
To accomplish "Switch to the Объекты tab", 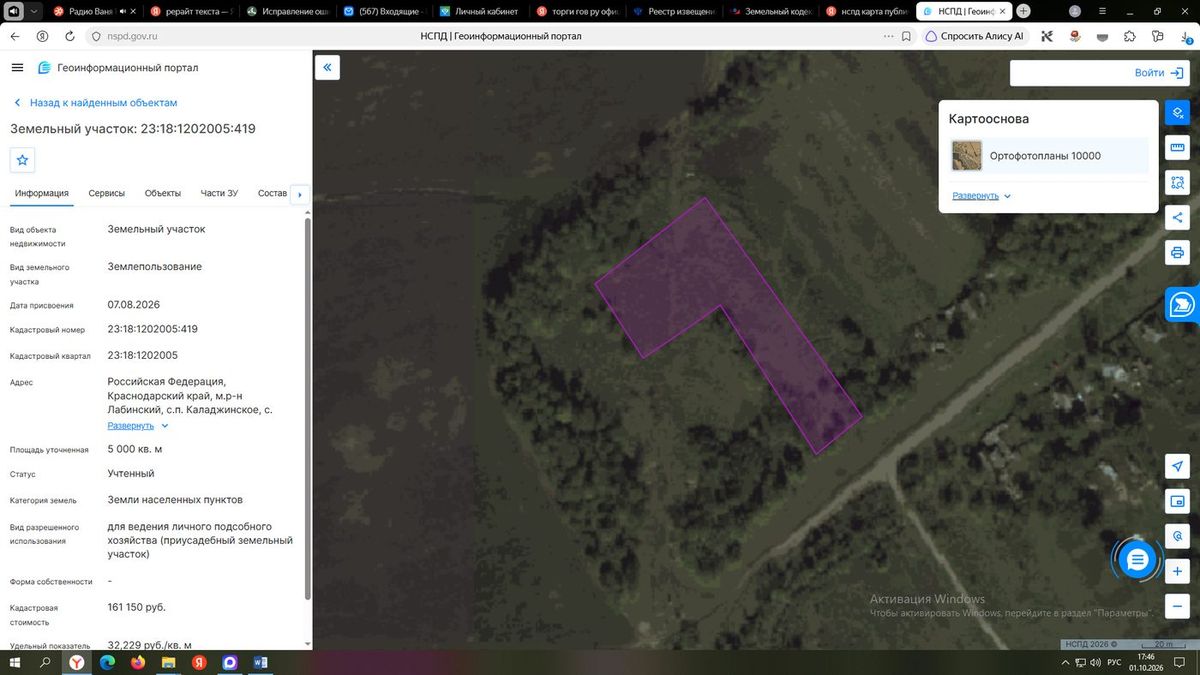I will (x=163, y=193).
